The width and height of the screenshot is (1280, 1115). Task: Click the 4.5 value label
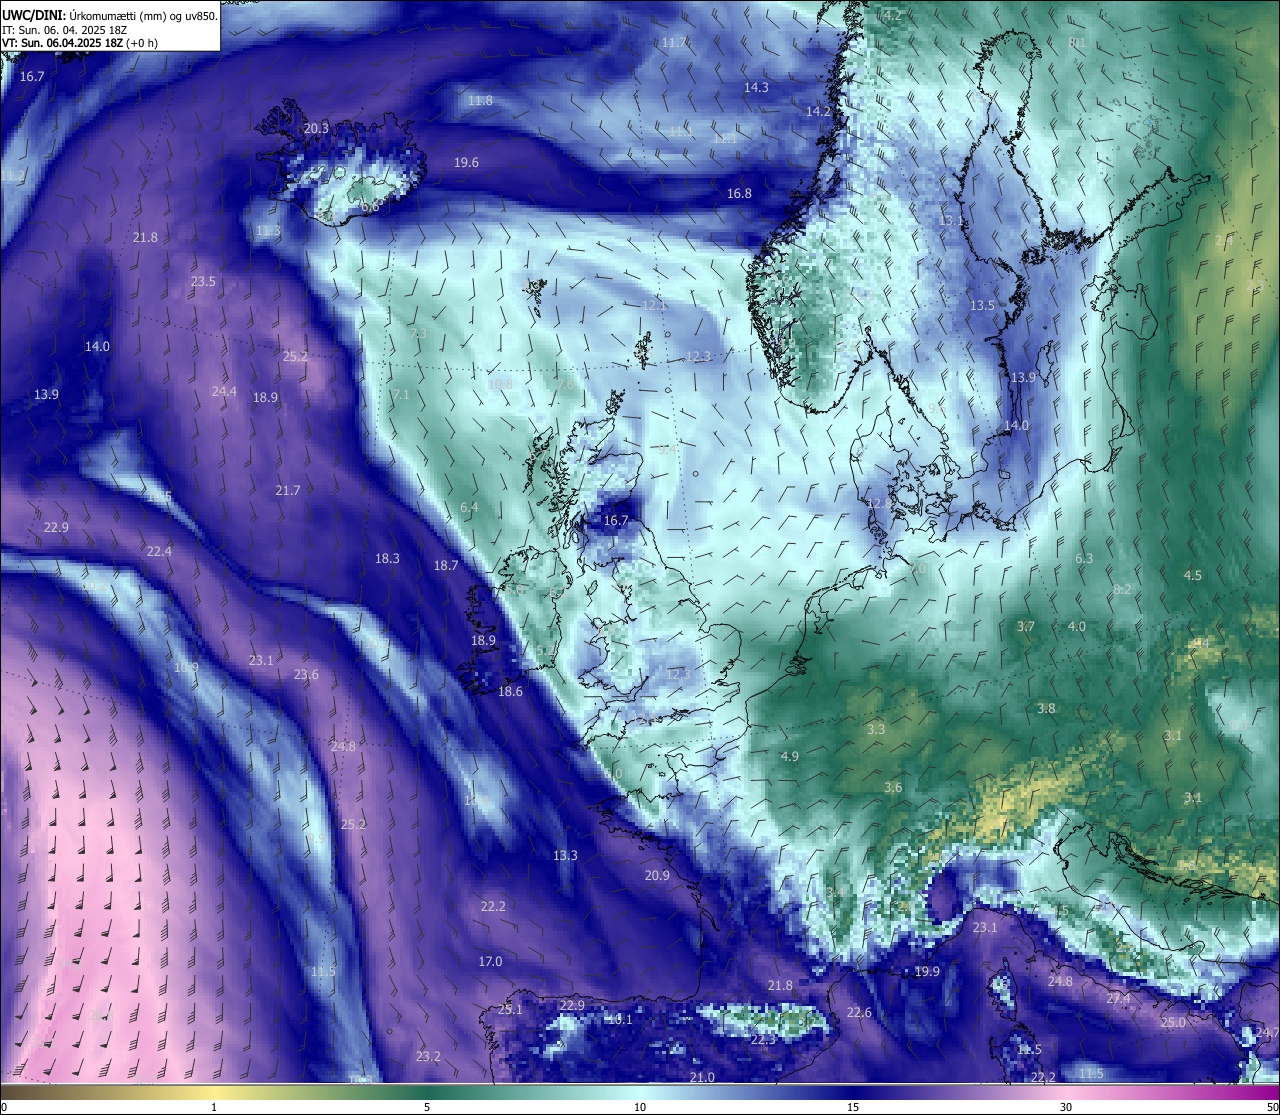(x=1192, y=575)
